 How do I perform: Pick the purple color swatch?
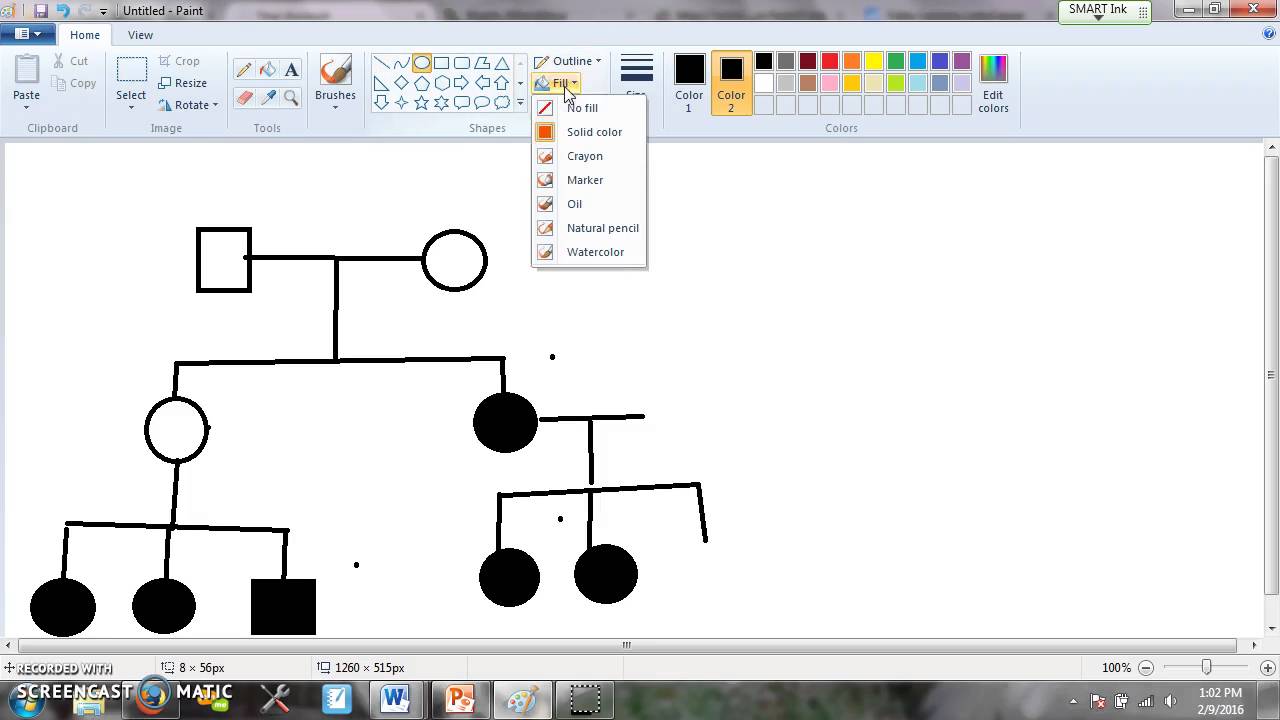[962, 62]
